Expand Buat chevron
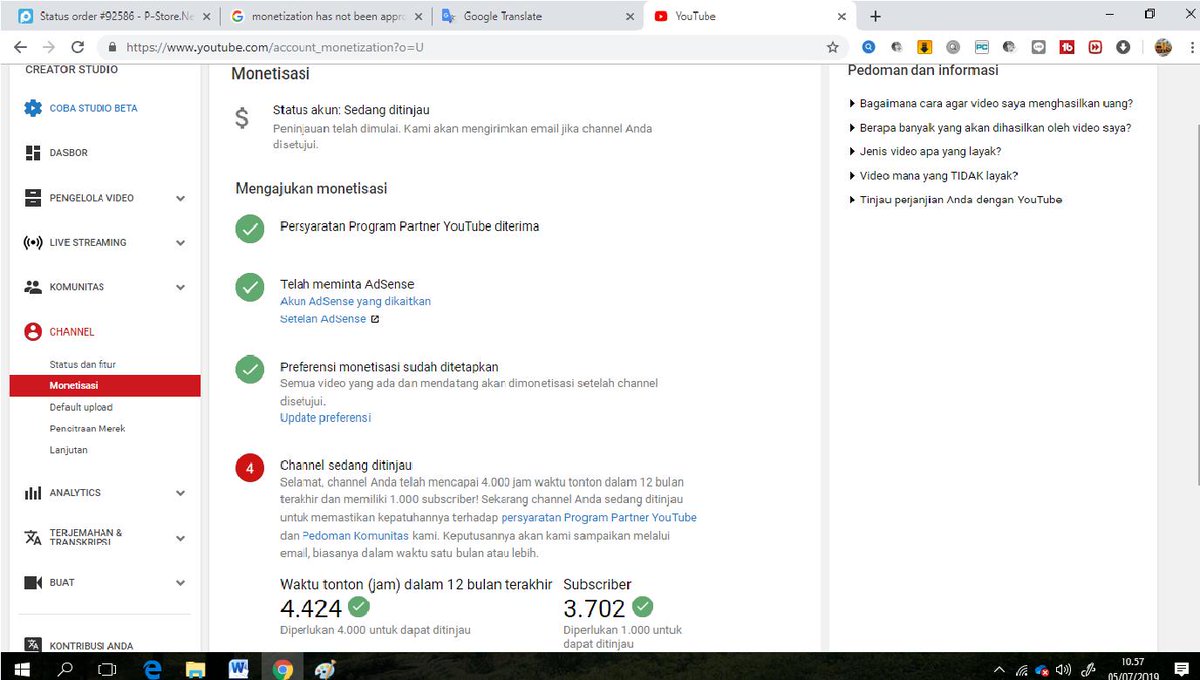 [x=180, y=582]
